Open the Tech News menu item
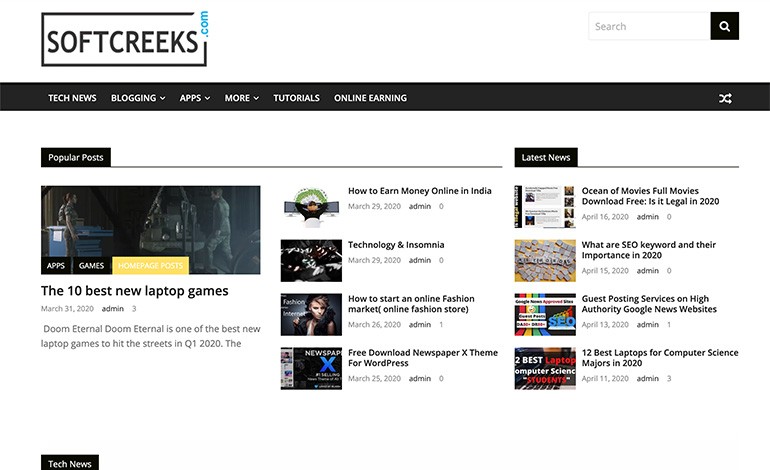This screenshot has width=770, height=470. click(72, 98)
